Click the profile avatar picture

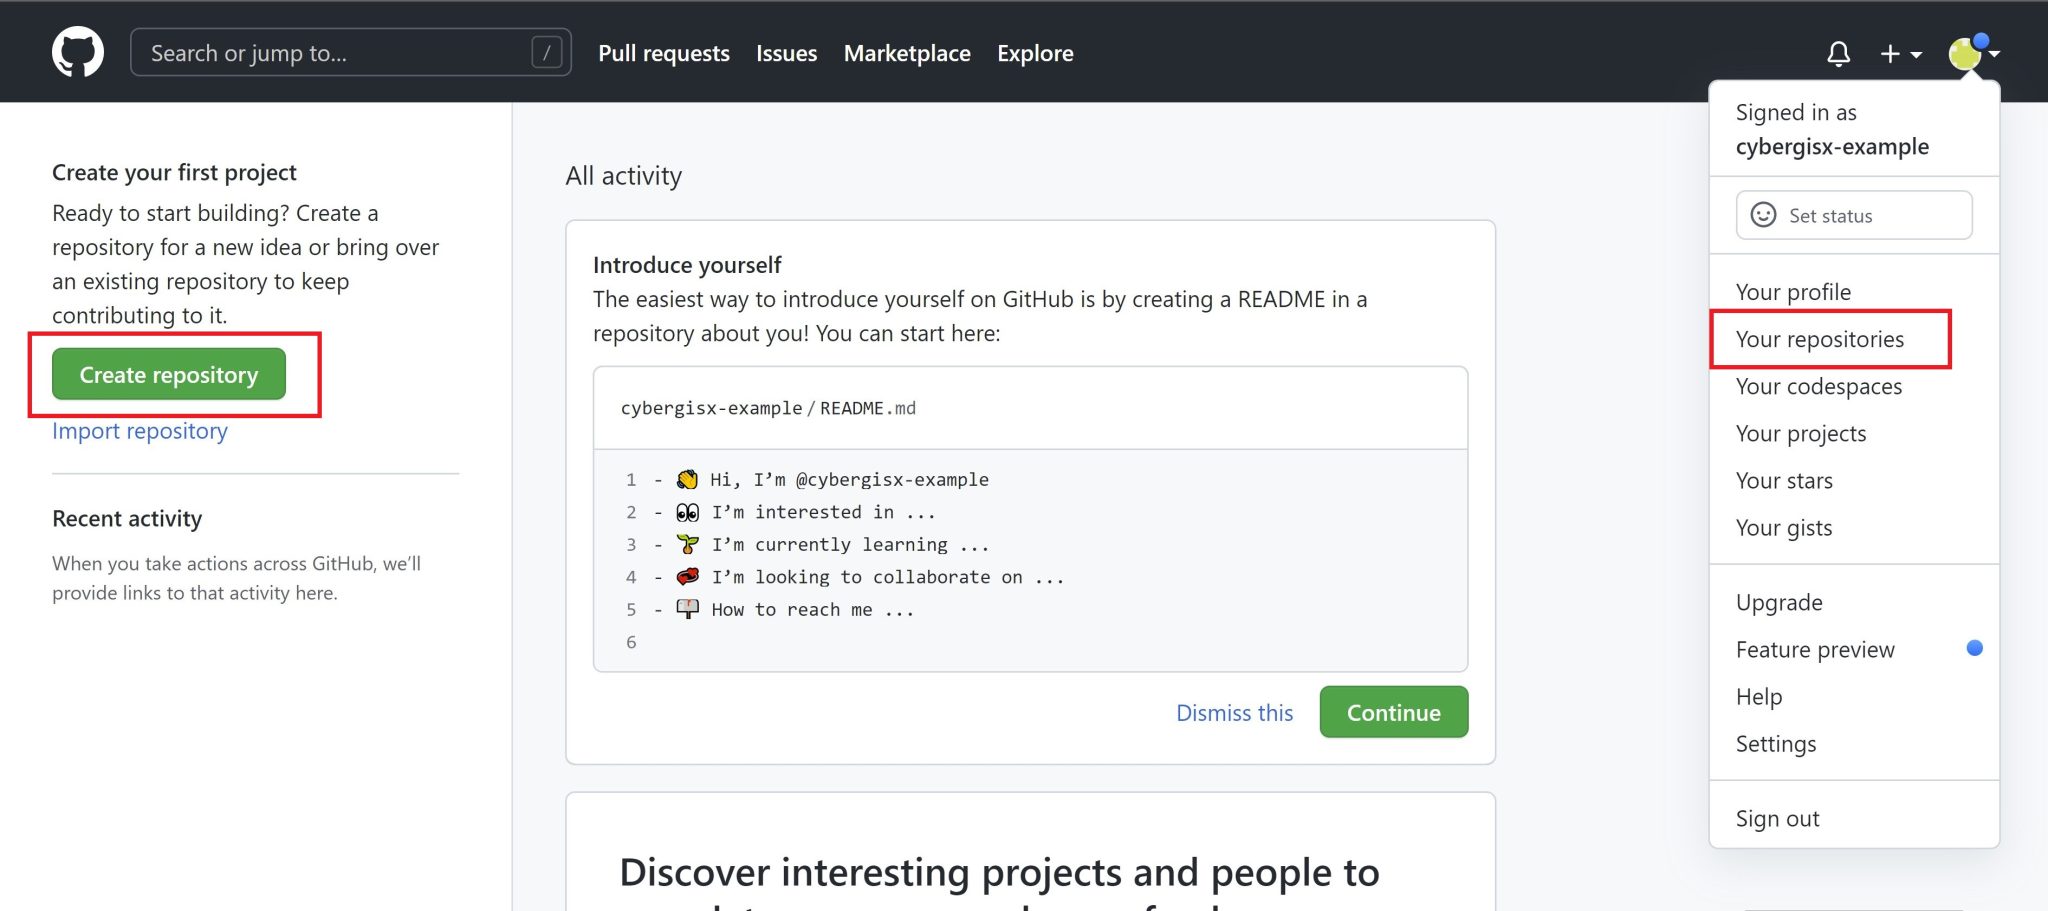[x=1966, y=53]
